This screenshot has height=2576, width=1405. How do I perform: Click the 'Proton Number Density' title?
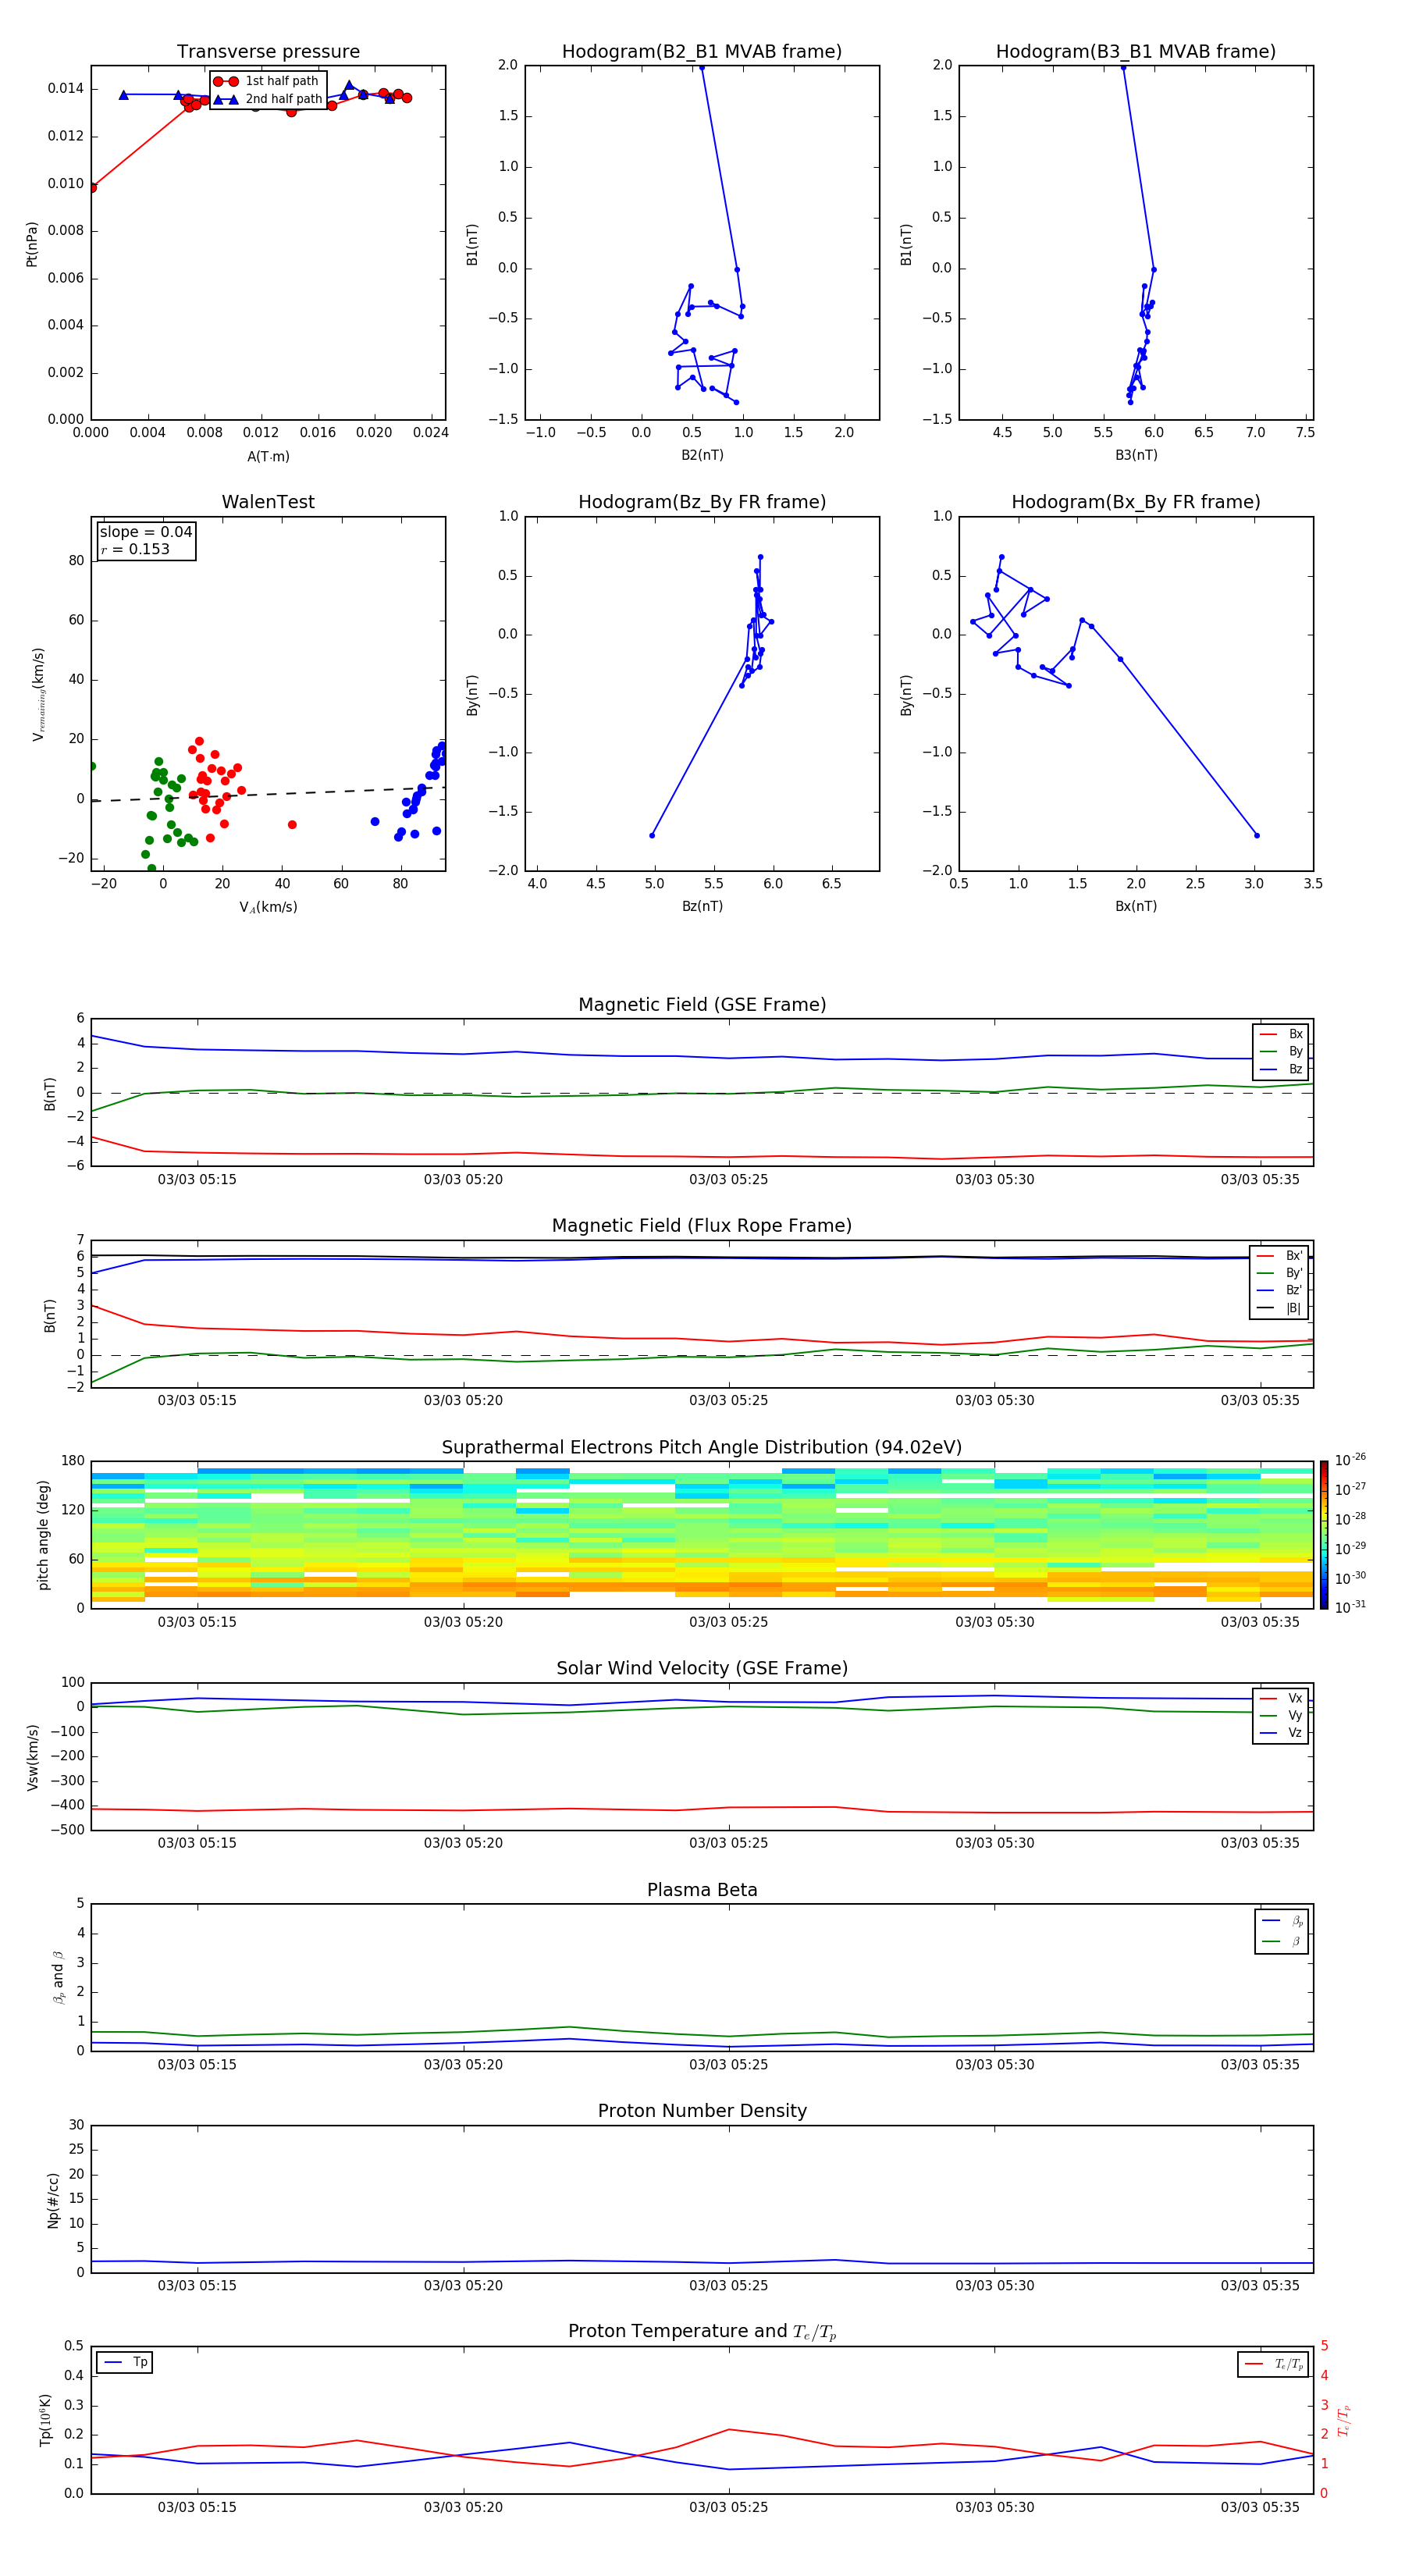[702, 2111]
